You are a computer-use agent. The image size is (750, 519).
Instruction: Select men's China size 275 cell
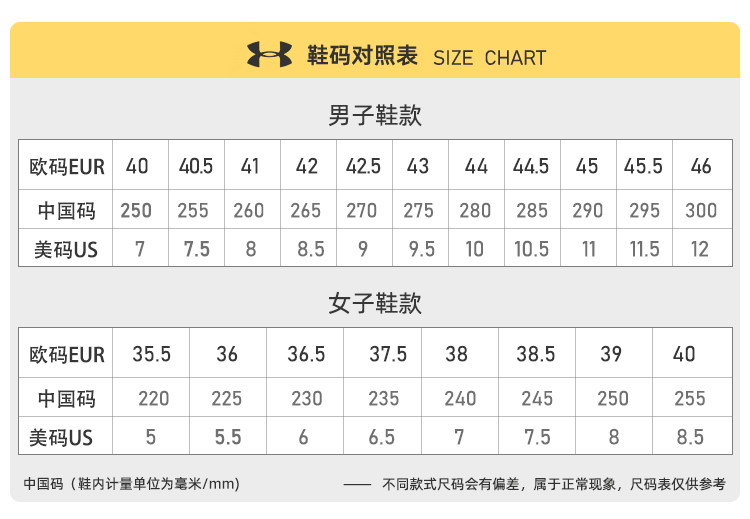418,210
